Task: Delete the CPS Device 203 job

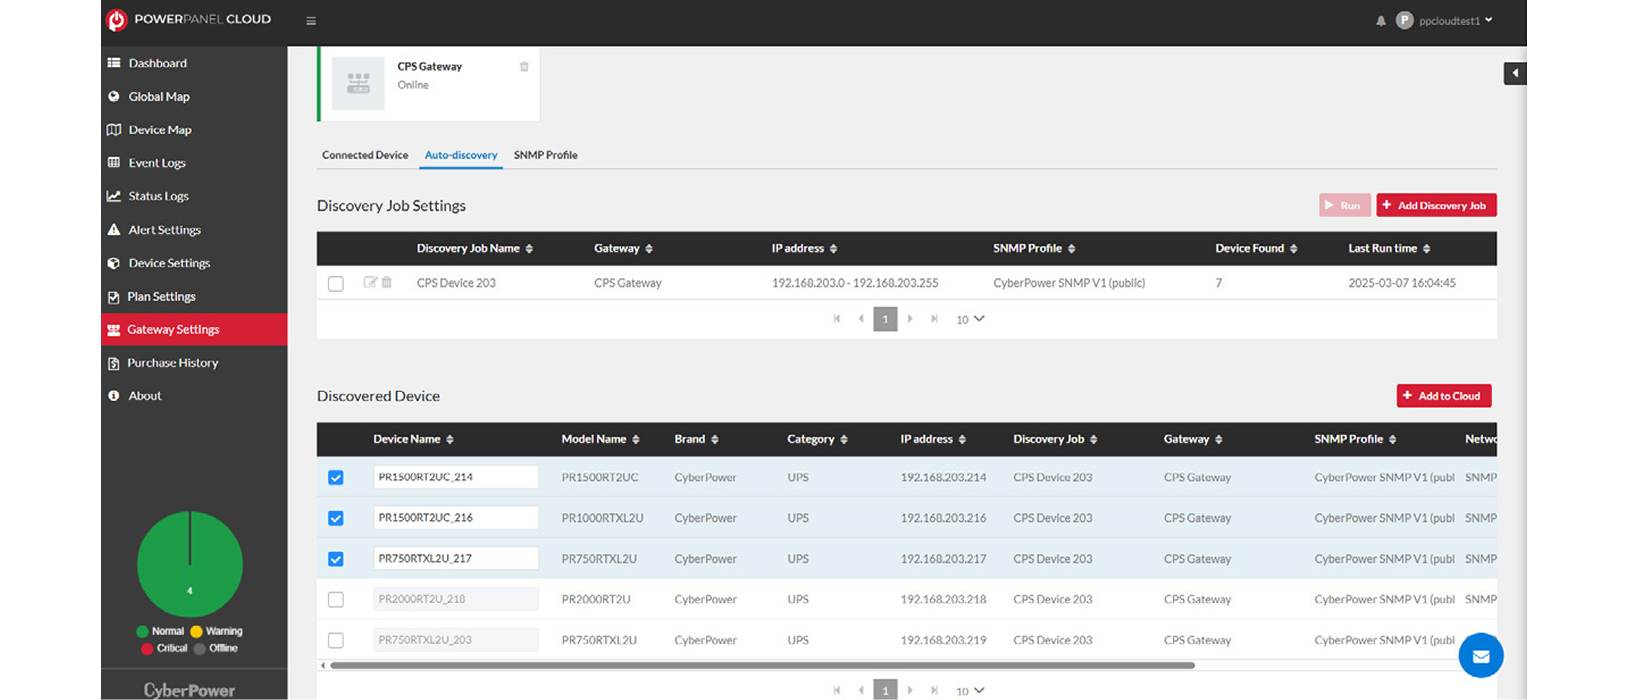Action: pos(387,283)
